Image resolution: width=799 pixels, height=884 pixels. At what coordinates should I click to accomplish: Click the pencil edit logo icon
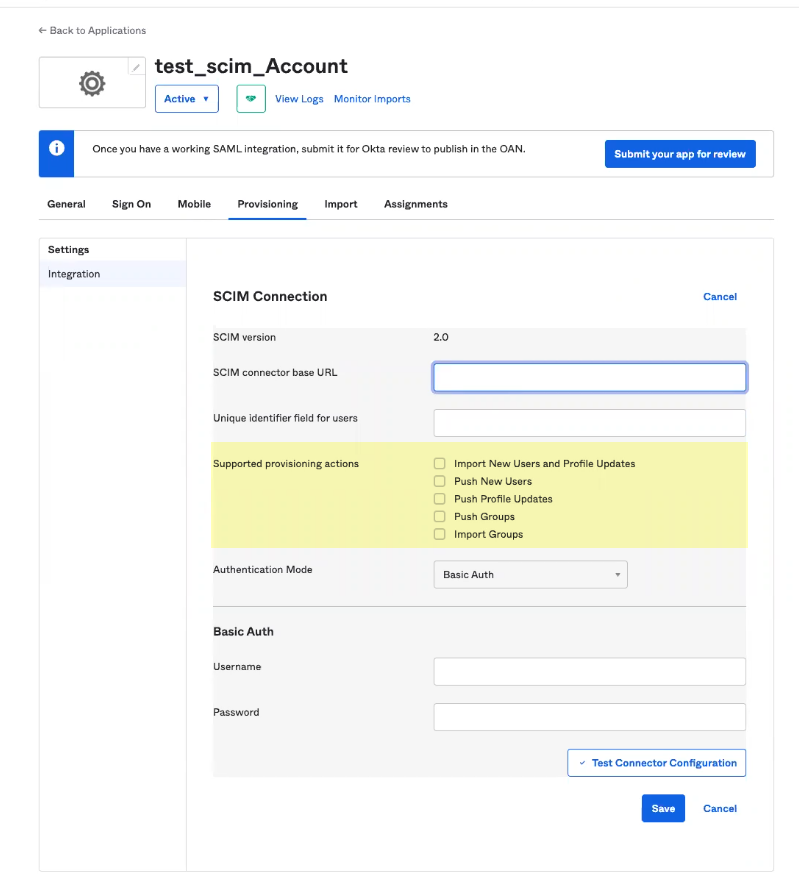point(136,67)
